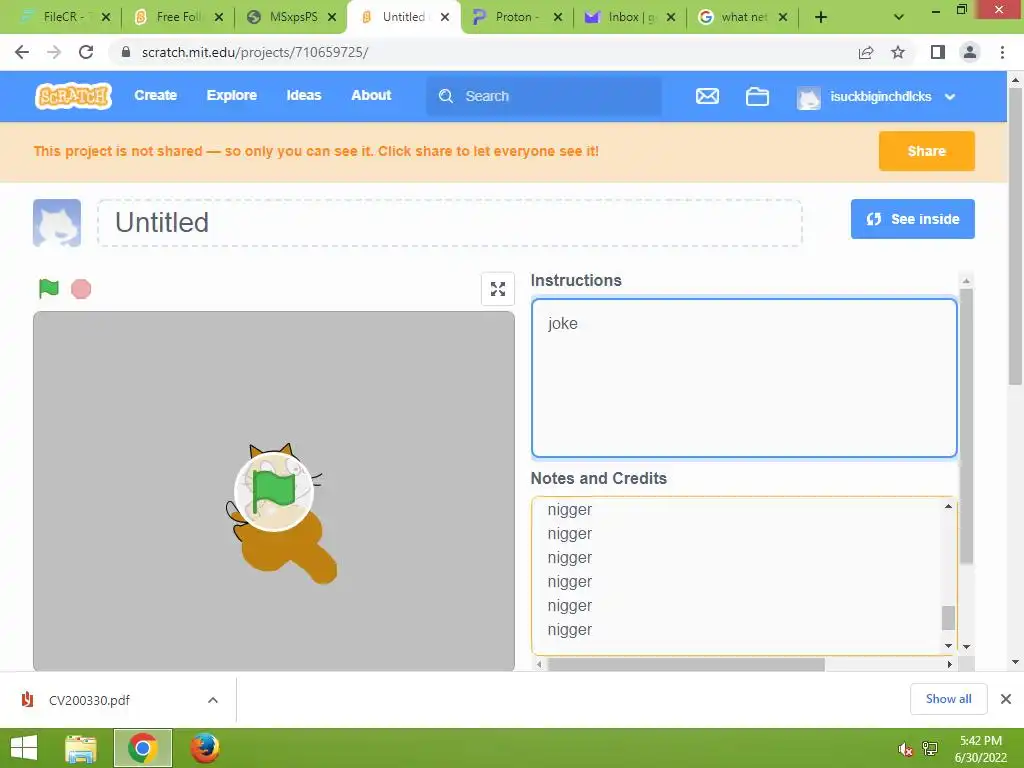Dismiss the downloads bar
1024x768 pixels.
click(1006, 699)
